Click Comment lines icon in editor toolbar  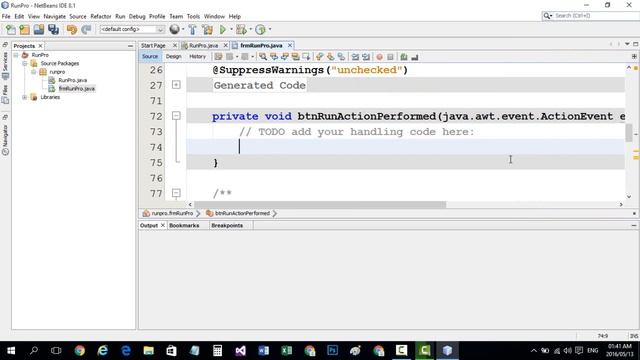pyautogui.click(x=404, y=57)
